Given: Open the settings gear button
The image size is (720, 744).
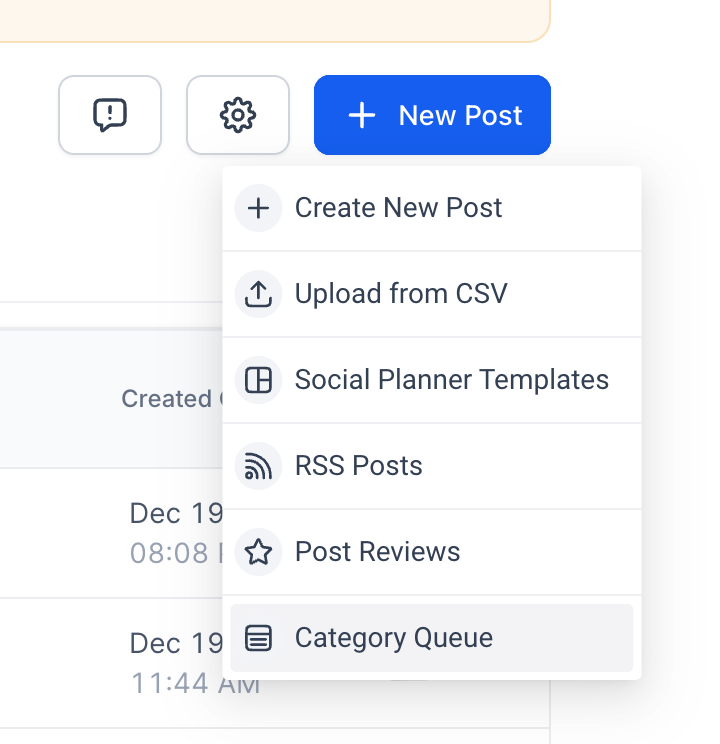Looking at the screenshot, I should 238,115.
